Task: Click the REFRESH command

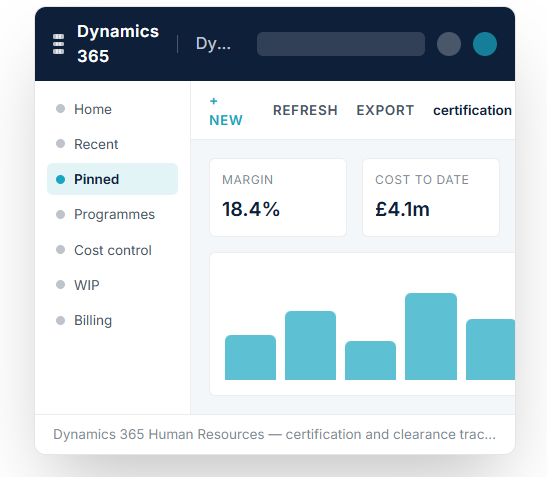Action: click(305, 111)
